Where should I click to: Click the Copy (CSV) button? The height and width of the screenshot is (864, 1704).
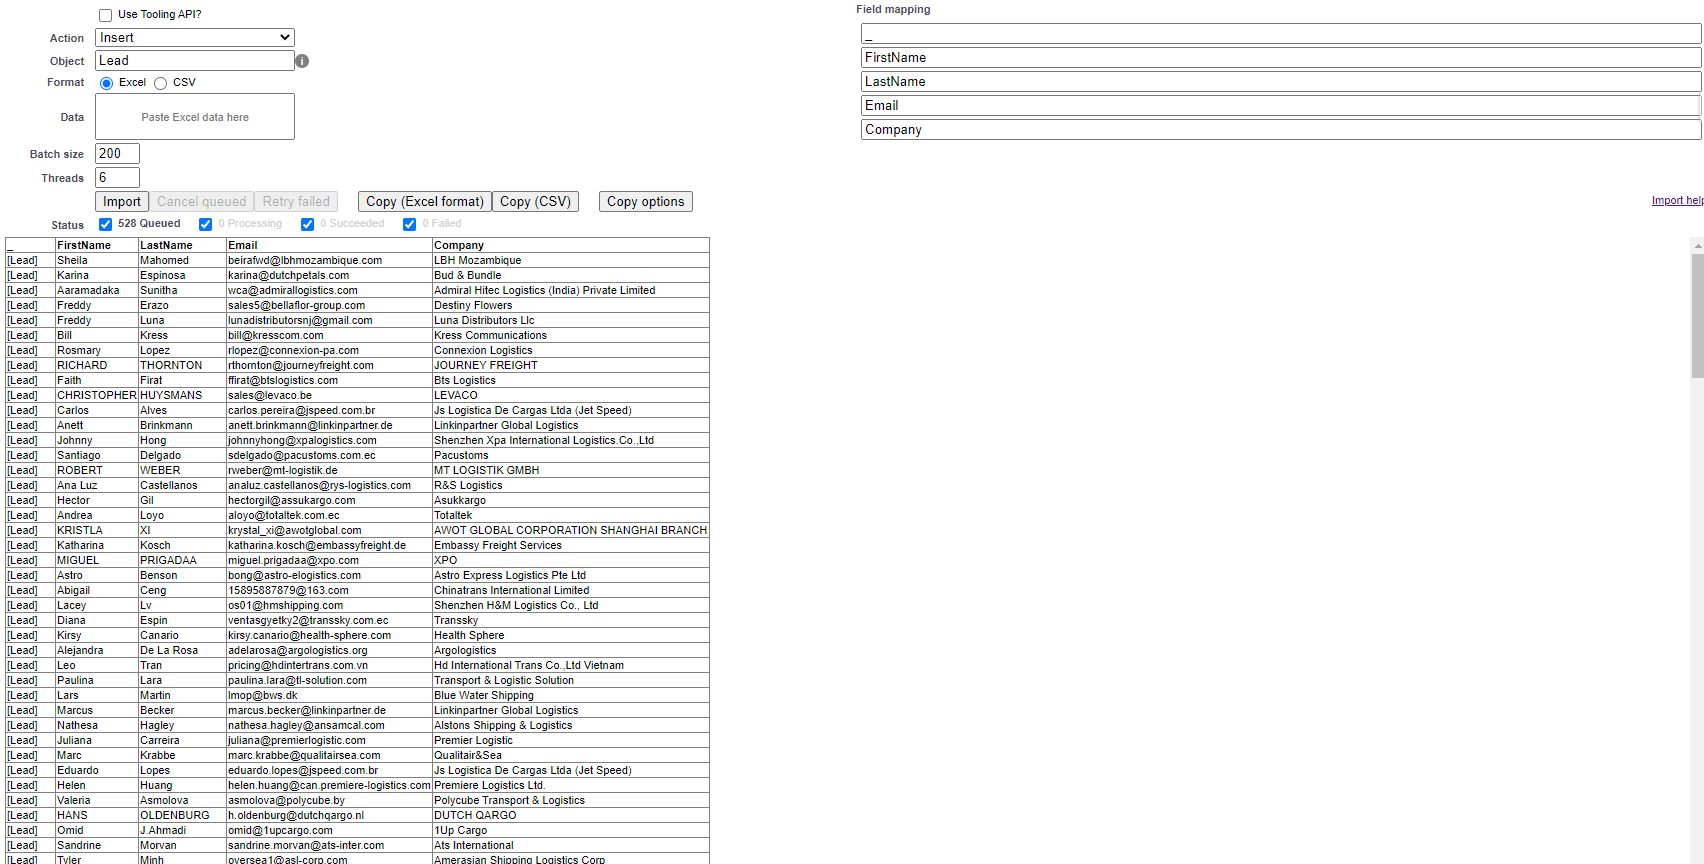535,202
